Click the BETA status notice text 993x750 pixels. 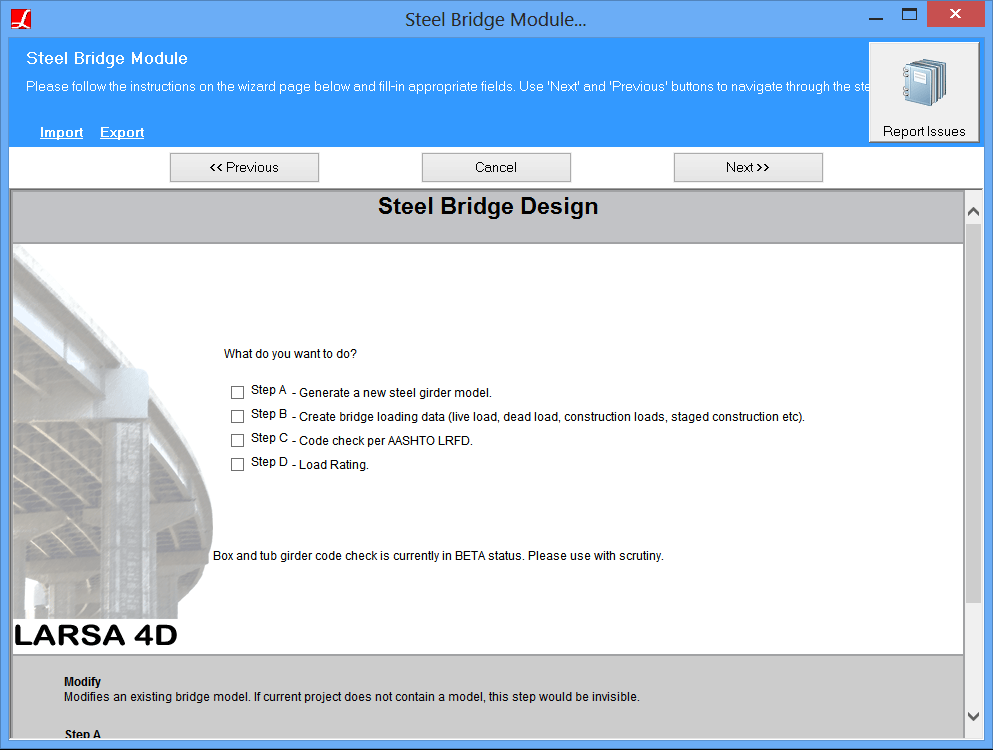pyautogui.click(x=438, y=556)
